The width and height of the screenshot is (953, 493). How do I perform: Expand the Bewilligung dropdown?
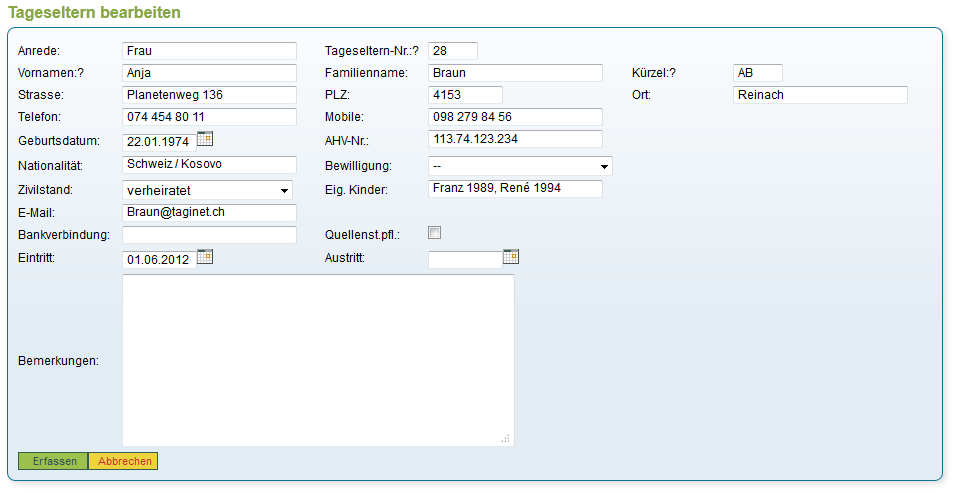tap(520, 166)
